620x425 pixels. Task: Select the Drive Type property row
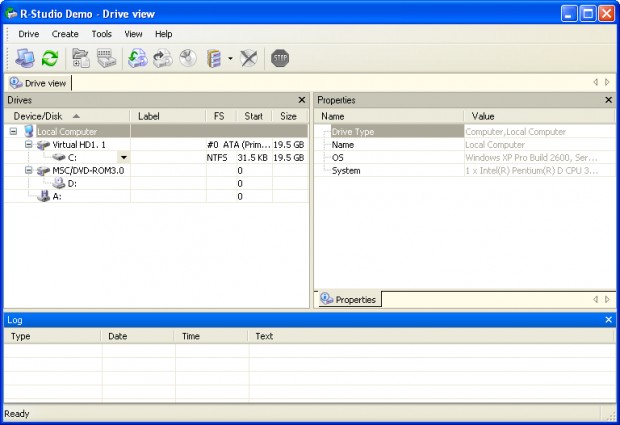pyautogui.click(x=465, y=132)
